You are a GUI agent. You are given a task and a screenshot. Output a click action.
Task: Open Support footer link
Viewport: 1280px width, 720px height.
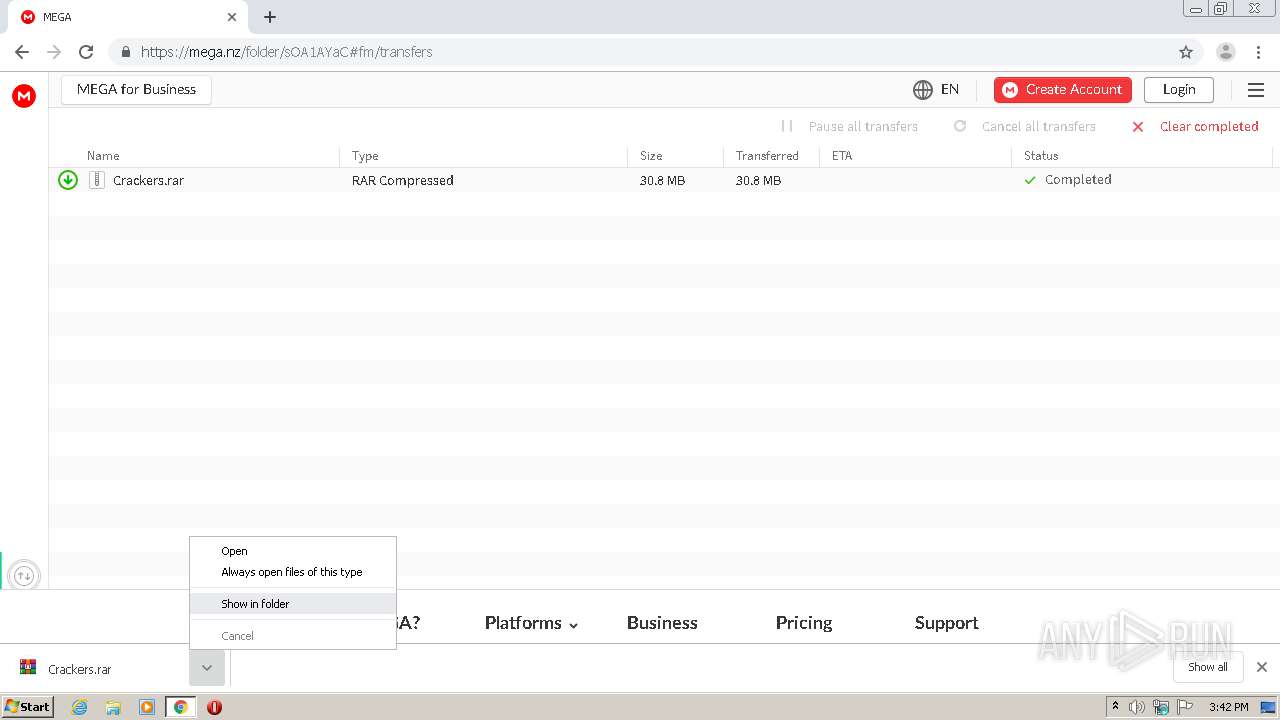tap(946, 623)
